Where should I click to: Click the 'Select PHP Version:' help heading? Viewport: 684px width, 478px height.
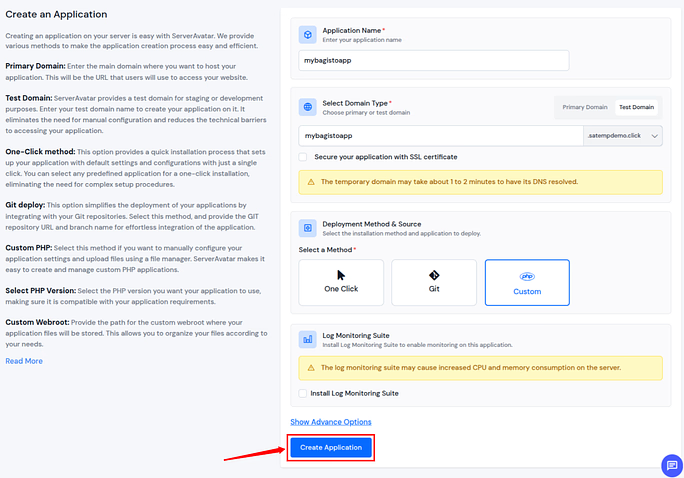(x=41, y=290)
